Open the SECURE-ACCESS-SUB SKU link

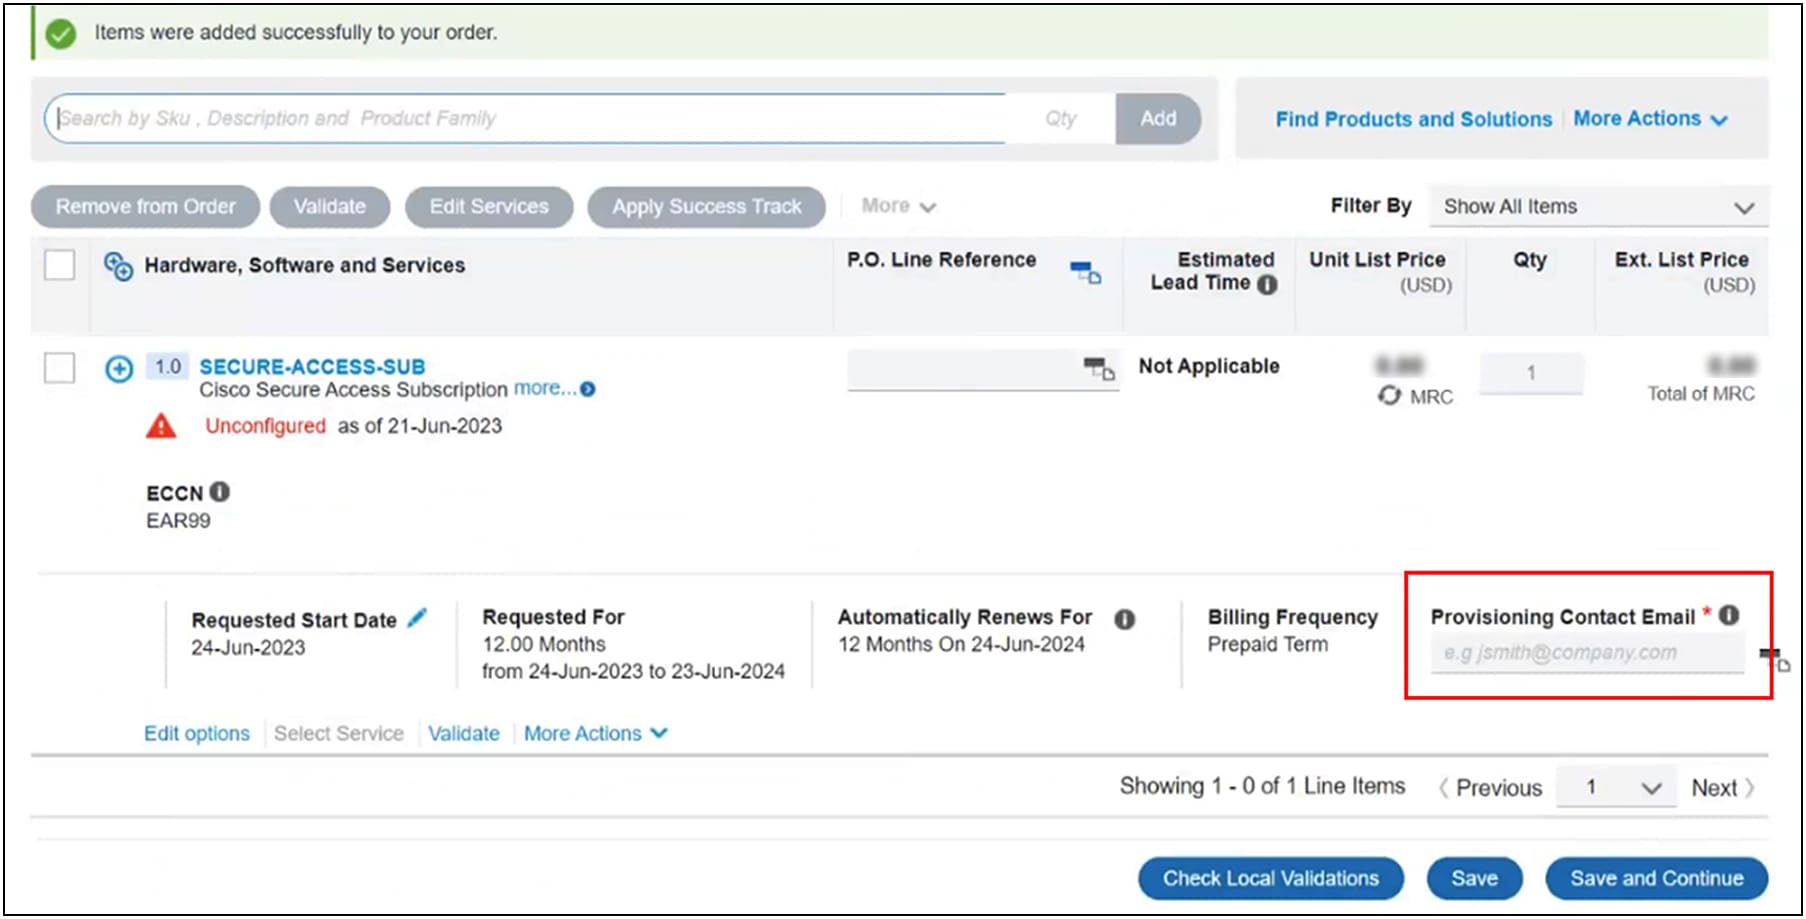[312, 367]
